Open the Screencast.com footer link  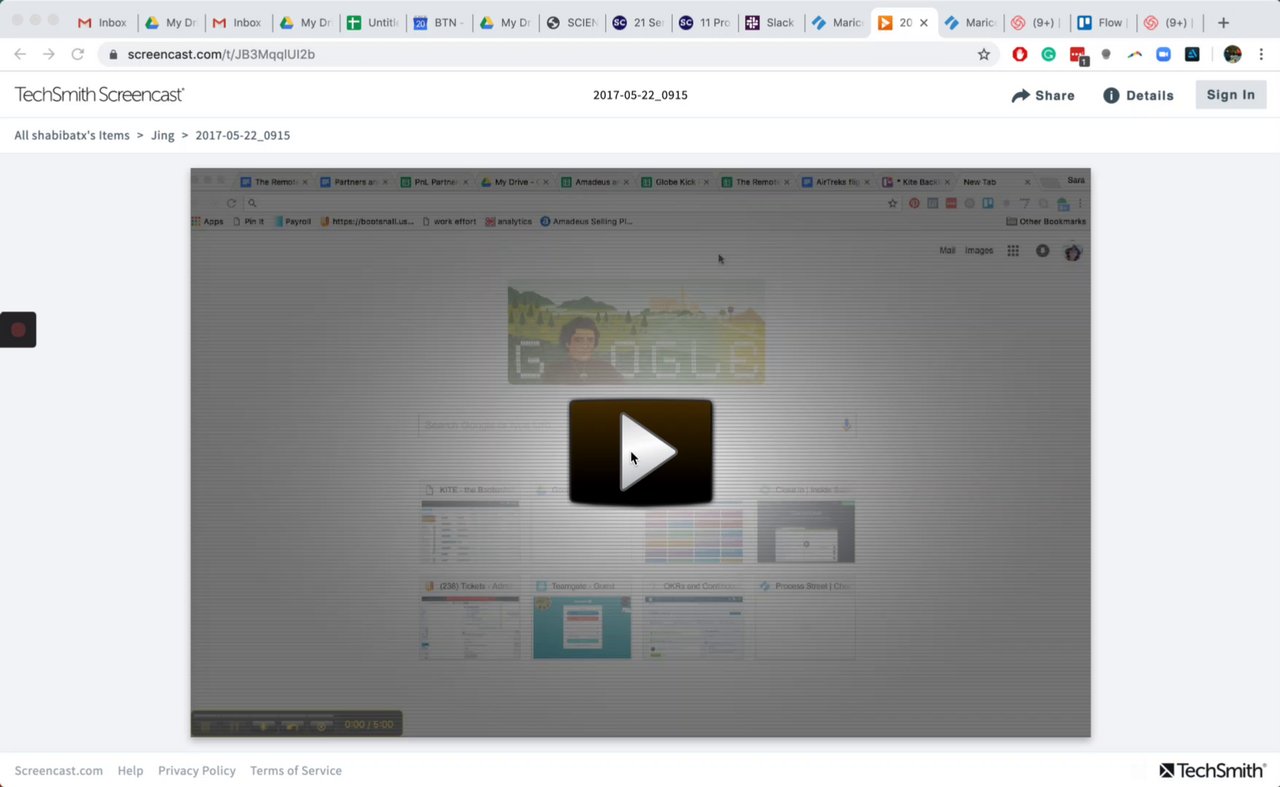coord(58,770)
